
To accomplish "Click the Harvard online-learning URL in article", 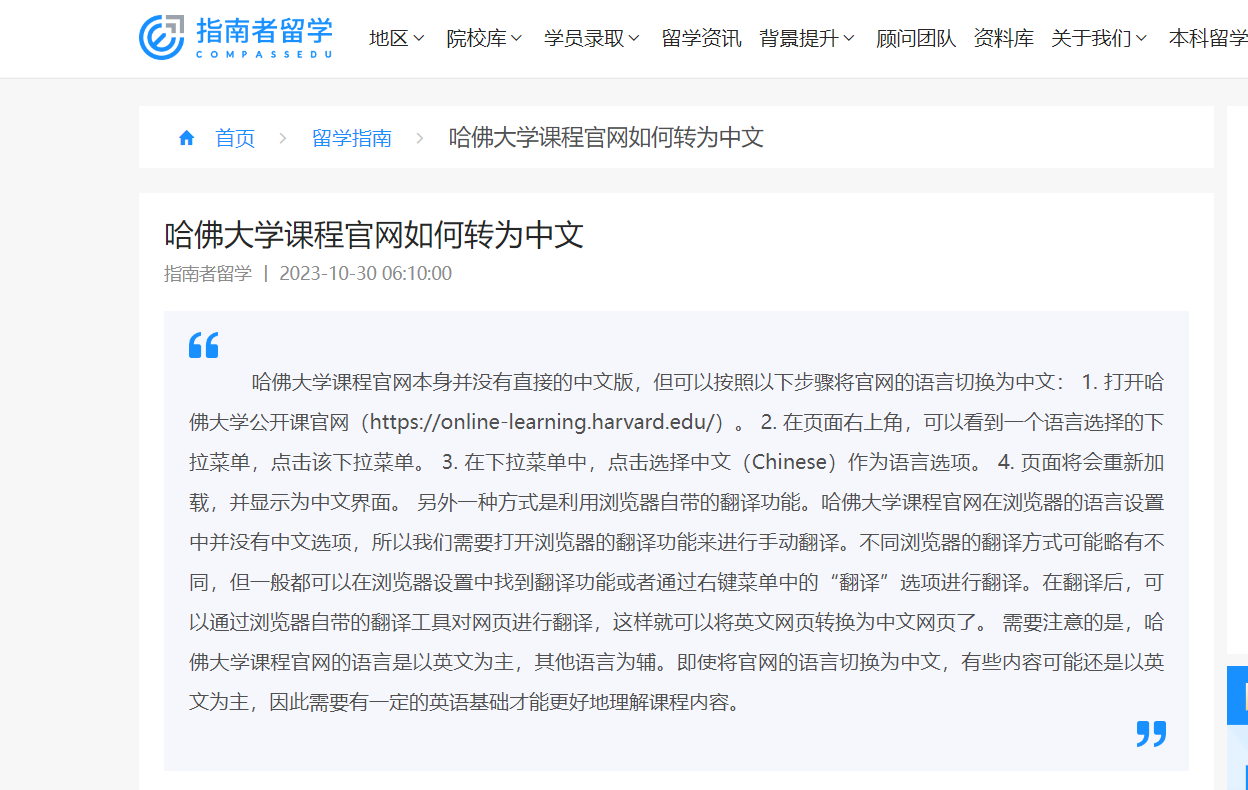I will click(x=546, y=422).
